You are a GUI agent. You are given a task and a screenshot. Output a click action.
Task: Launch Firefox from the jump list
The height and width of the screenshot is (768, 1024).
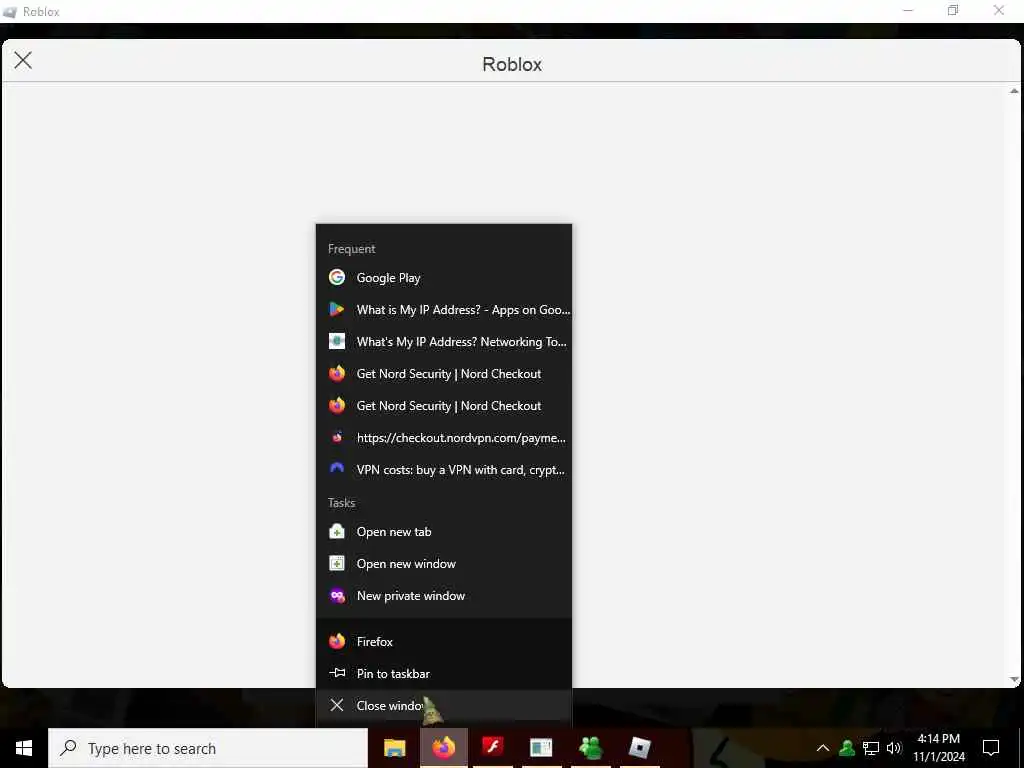click(443, 641)
